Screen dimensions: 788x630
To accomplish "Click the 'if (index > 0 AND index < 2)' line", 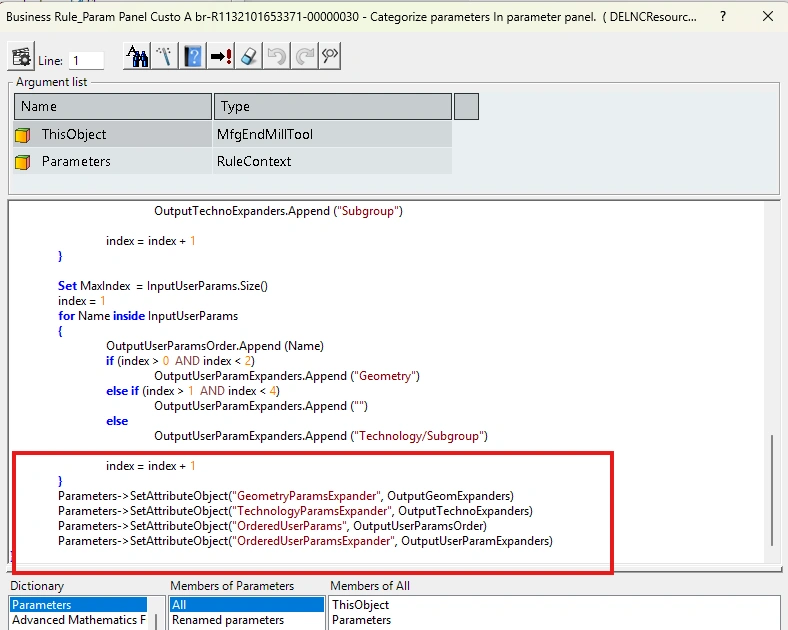I will pos(180,361).
